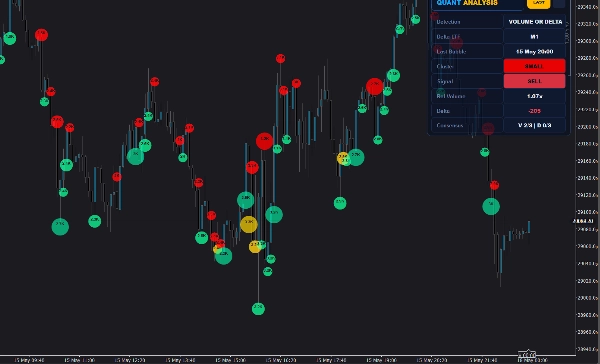The width and height of the screenshot is (600, 364).
Task: Click the V 2/3 | D 0/3 consensus value
Action: click(535, 126)
